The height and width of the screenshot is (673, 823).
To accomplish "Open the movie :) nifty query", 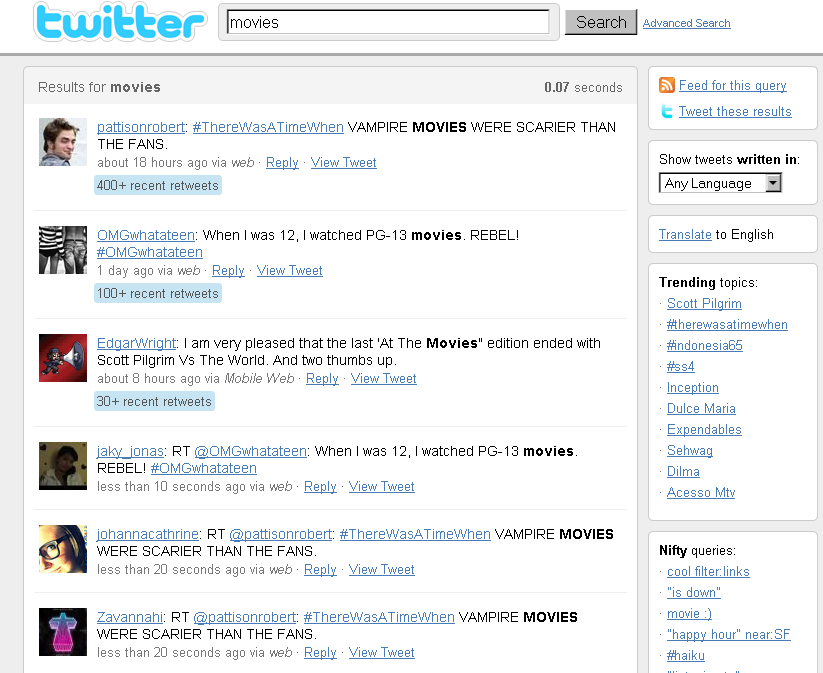I will point(689,613).
